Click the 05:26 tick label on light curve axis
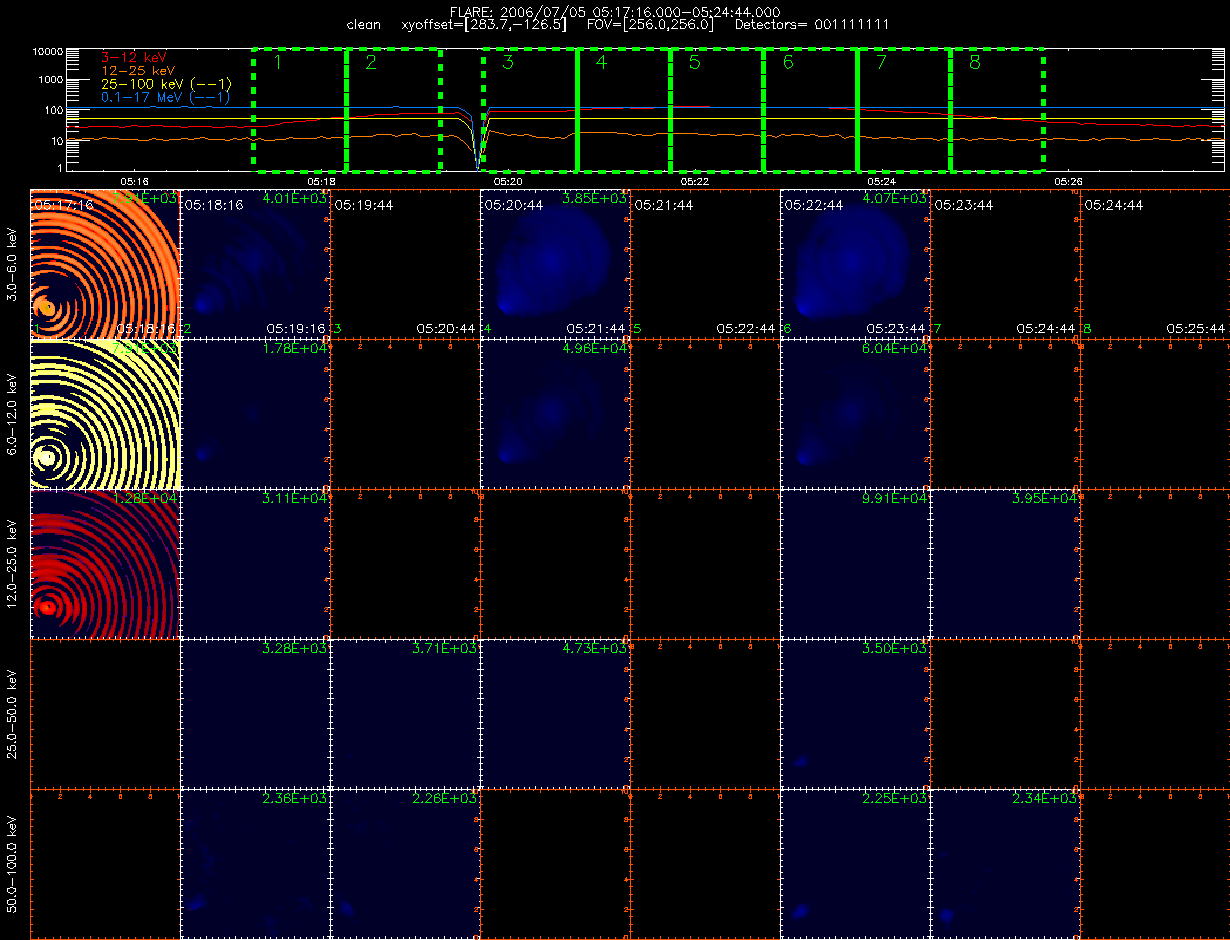 point(1069,181)
